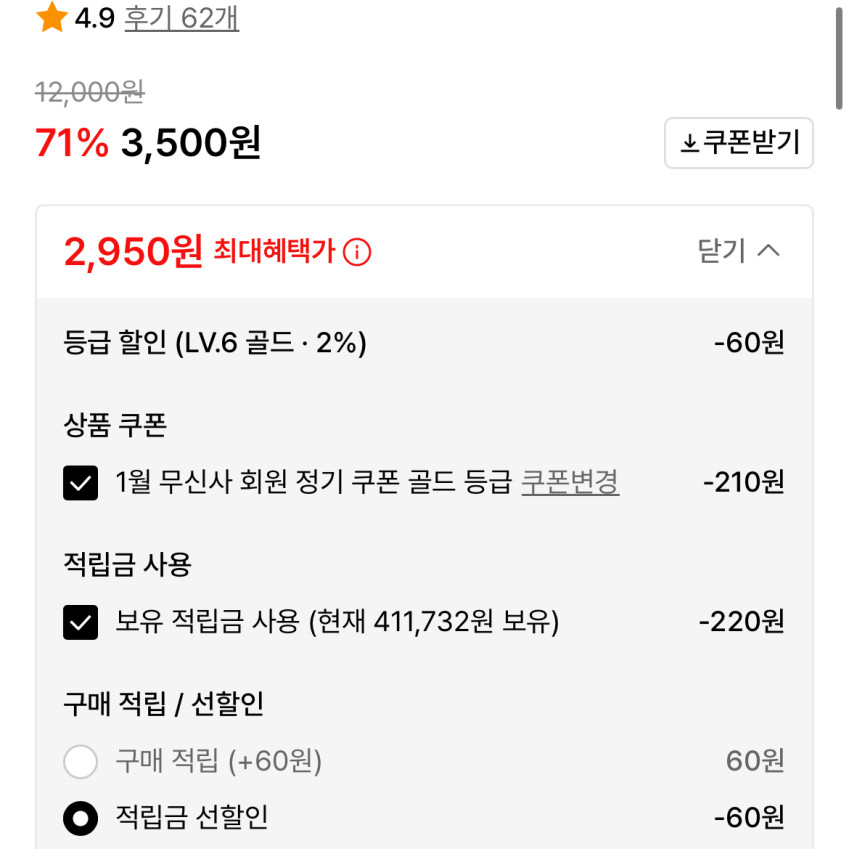Image resolution: width=849 pixels, height=849 pixels.
Task: Collapse the benefit details with 닫기
Action: [722, 251]
